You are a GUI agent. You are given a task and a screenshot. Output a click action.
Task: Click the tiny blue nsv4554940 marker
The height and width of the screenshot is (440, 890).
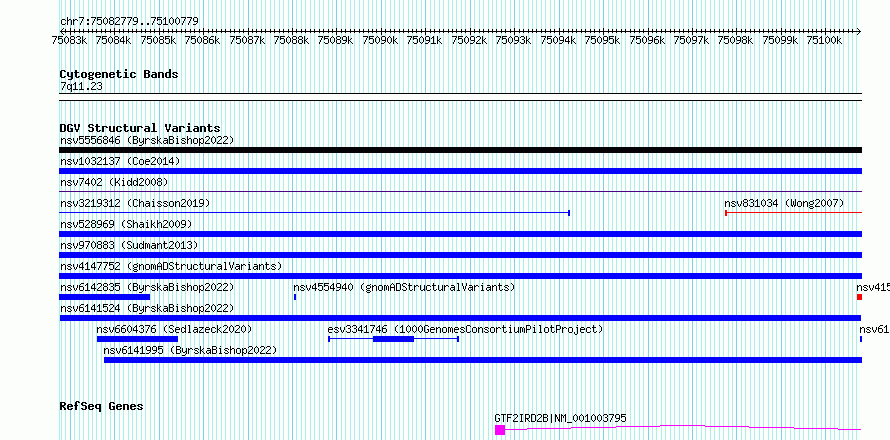click(295, 297)
